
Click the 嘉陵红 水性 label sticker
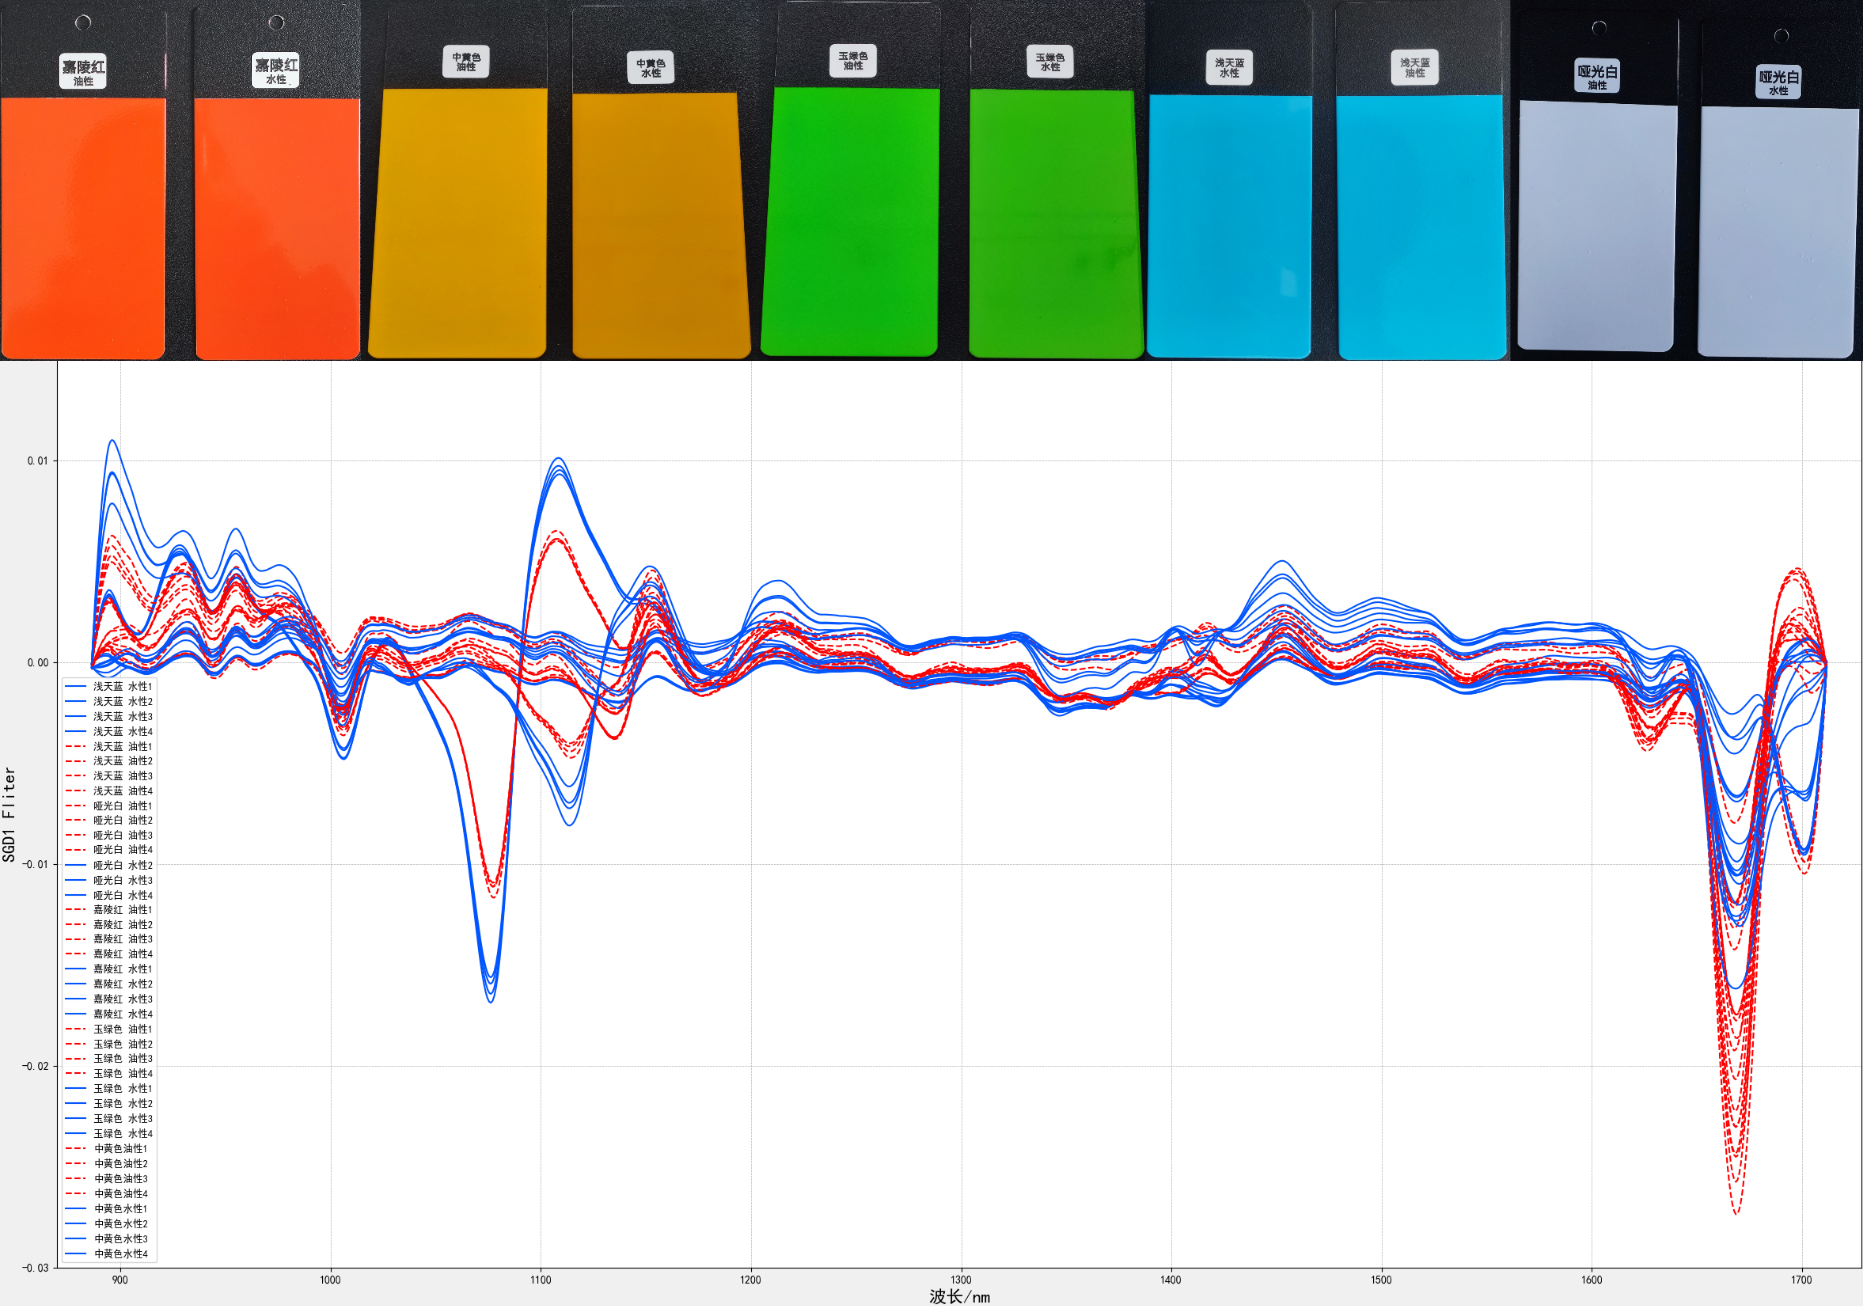point(276,70)
